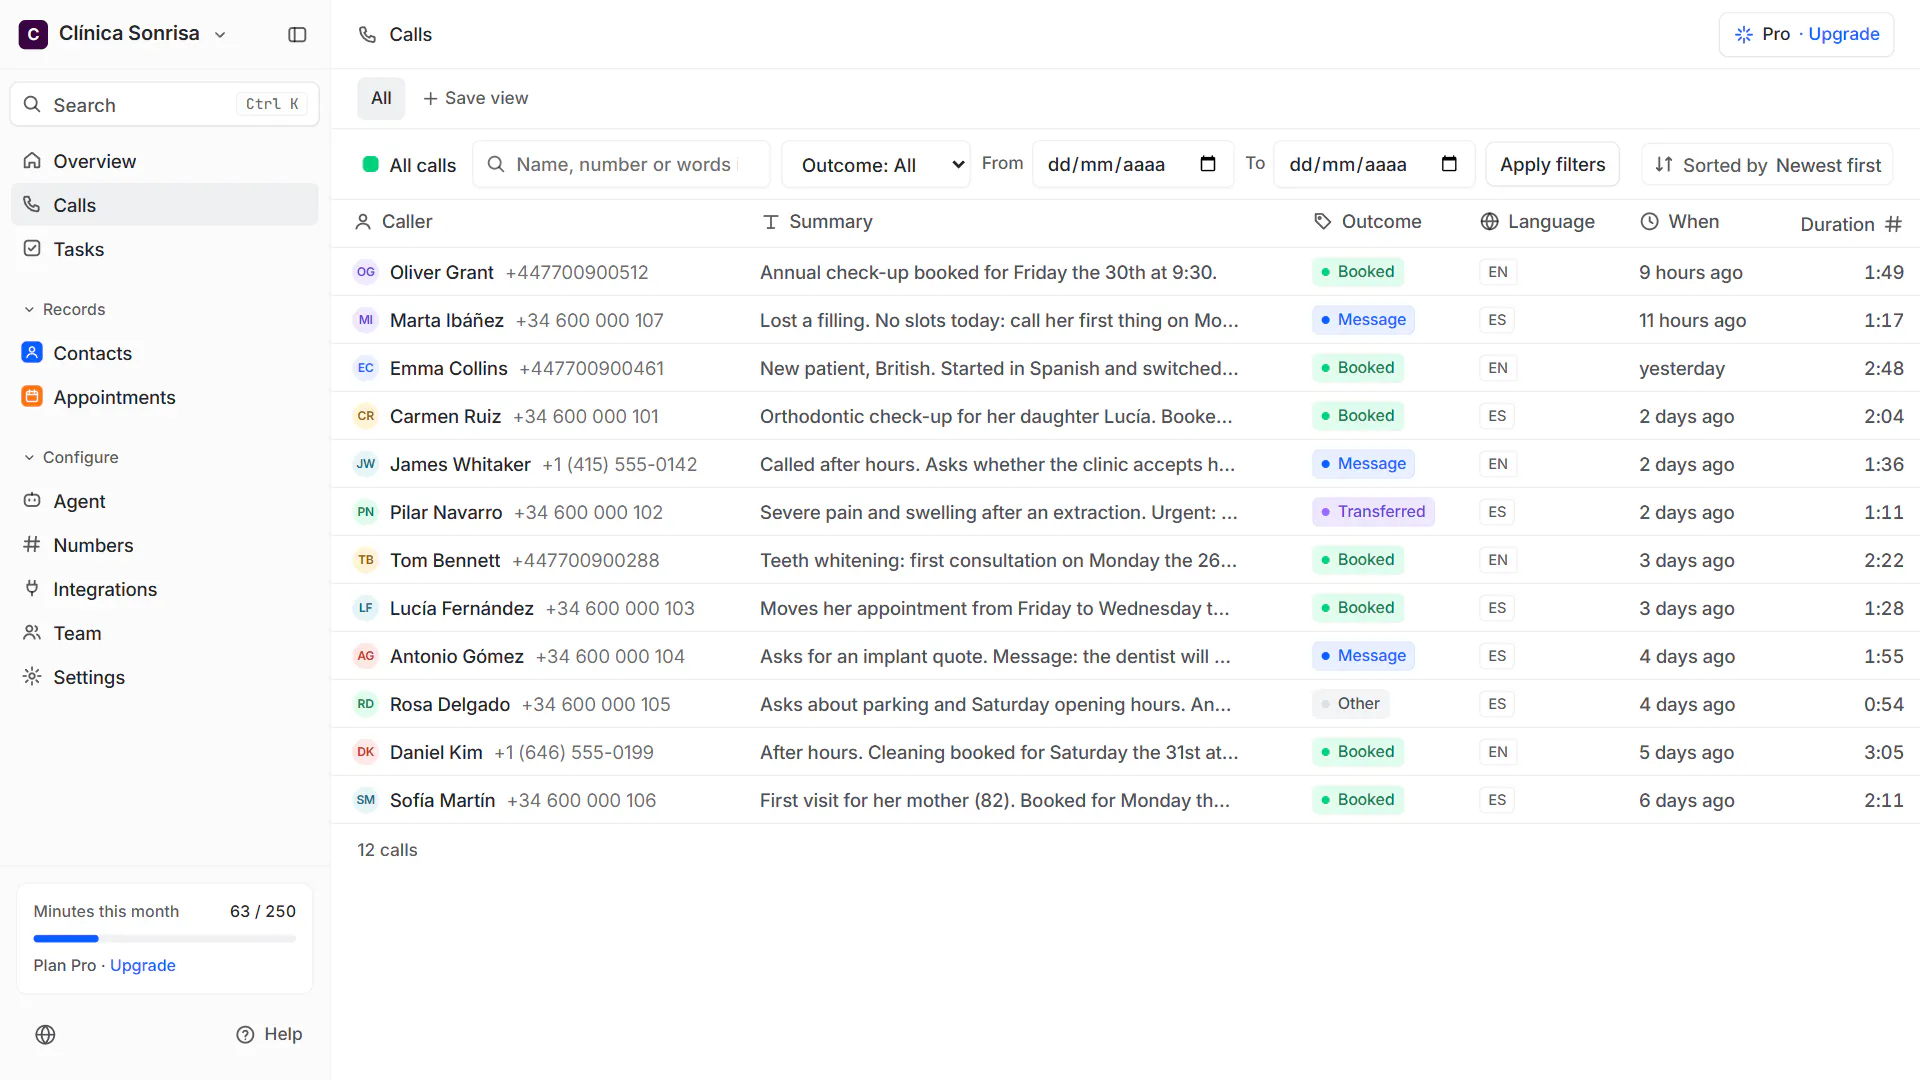The image size is (1920, 1080).
Task: Click the From date field
Action: pos(1131,165)
